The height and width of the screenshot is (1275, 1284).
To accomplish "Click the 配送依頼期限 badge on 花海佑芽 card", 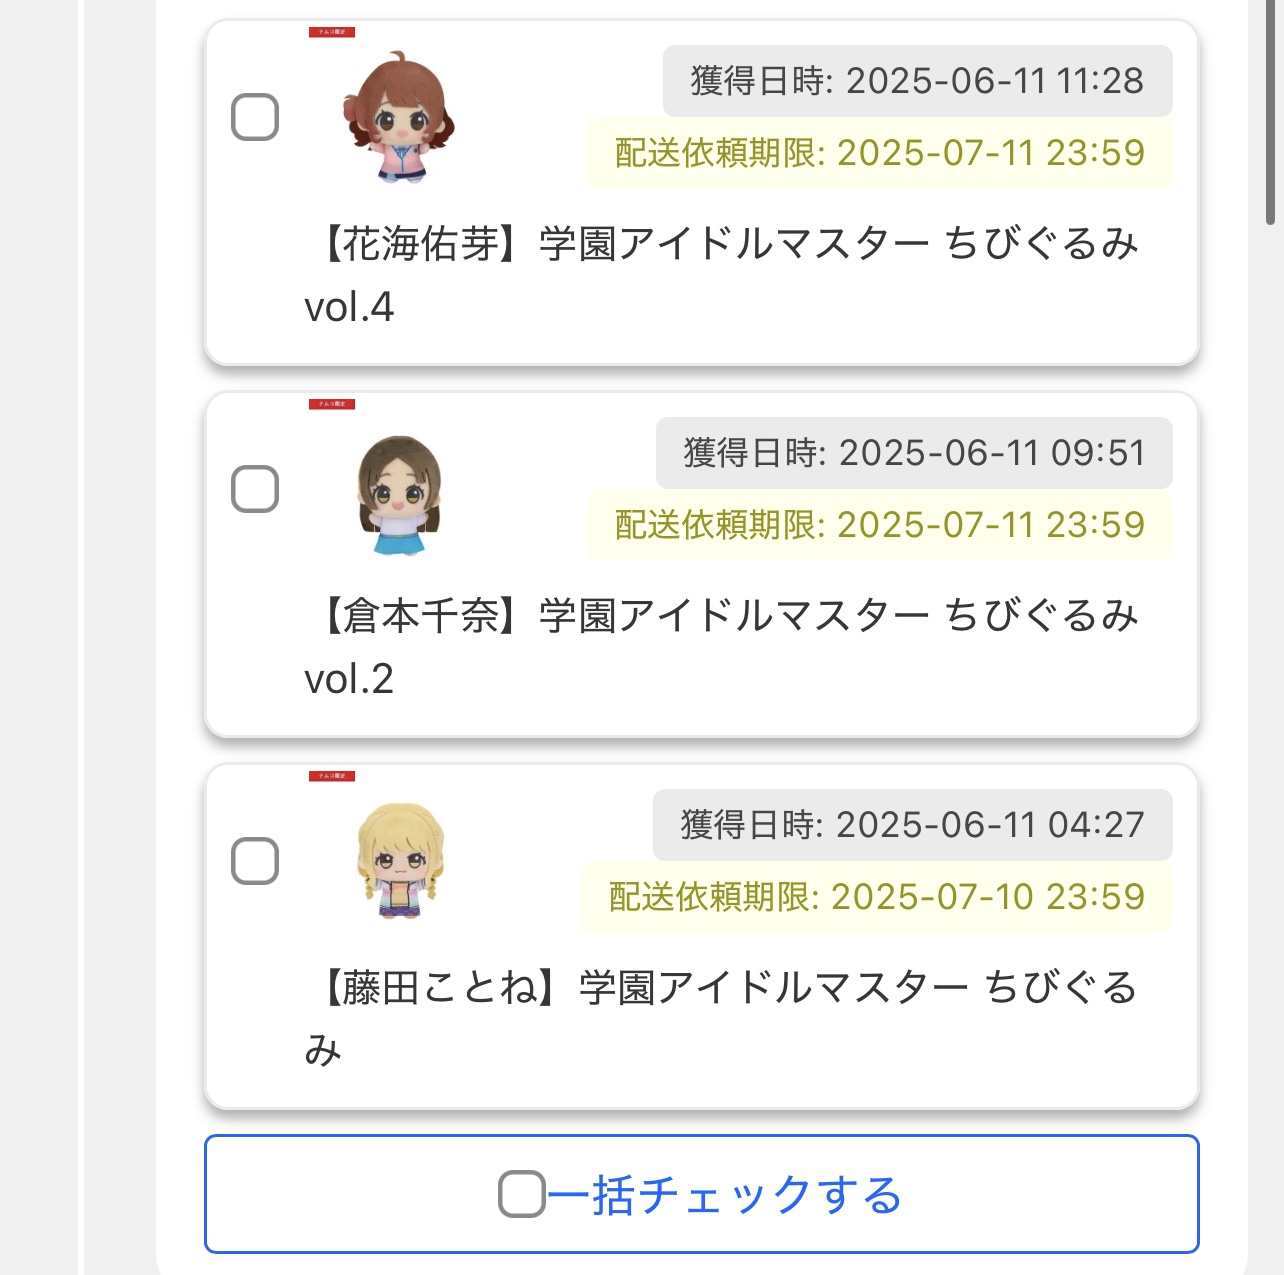I will (x=879, y=153).
